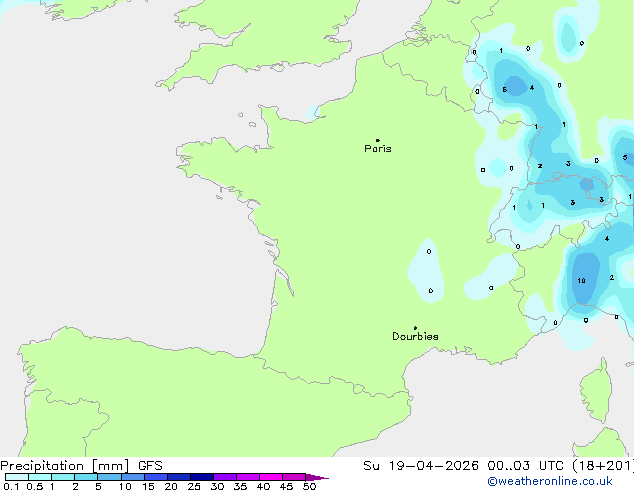
Task: Click the '50' legend scale label
Action: click(x=309, y=486)
